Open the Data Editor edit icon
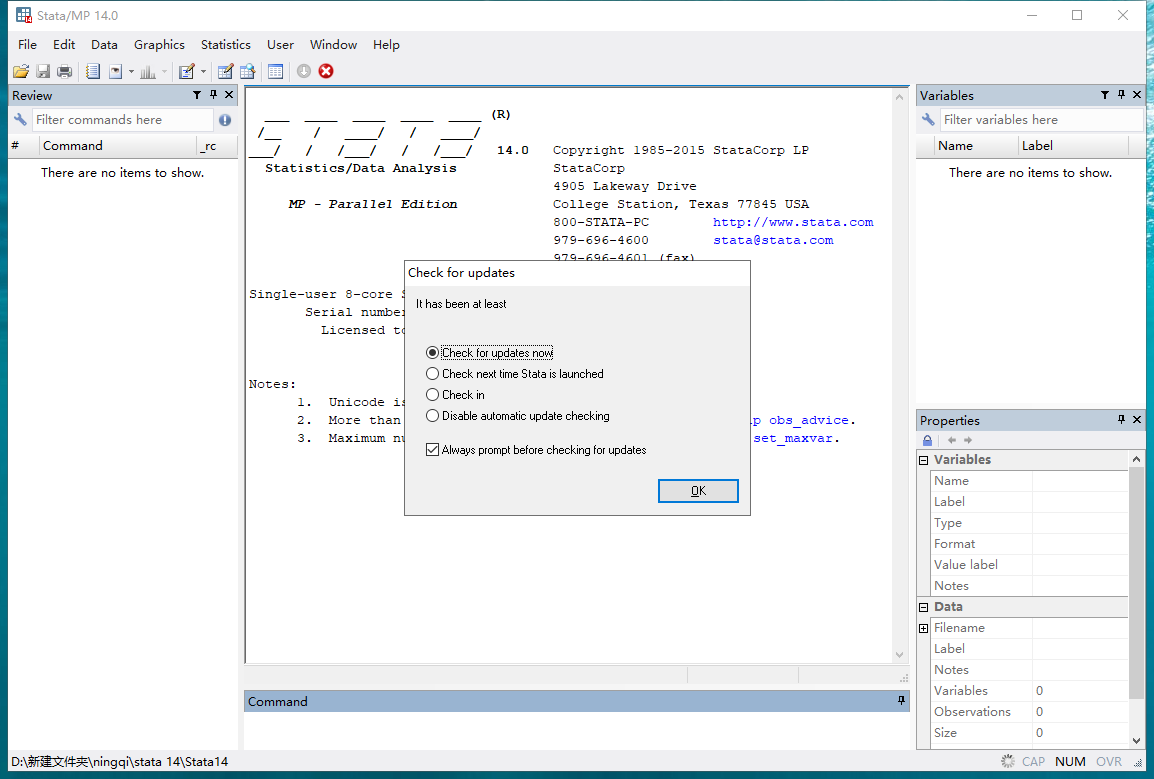The width and height of the screenshot is (1154, 779). tap(225, 71)
